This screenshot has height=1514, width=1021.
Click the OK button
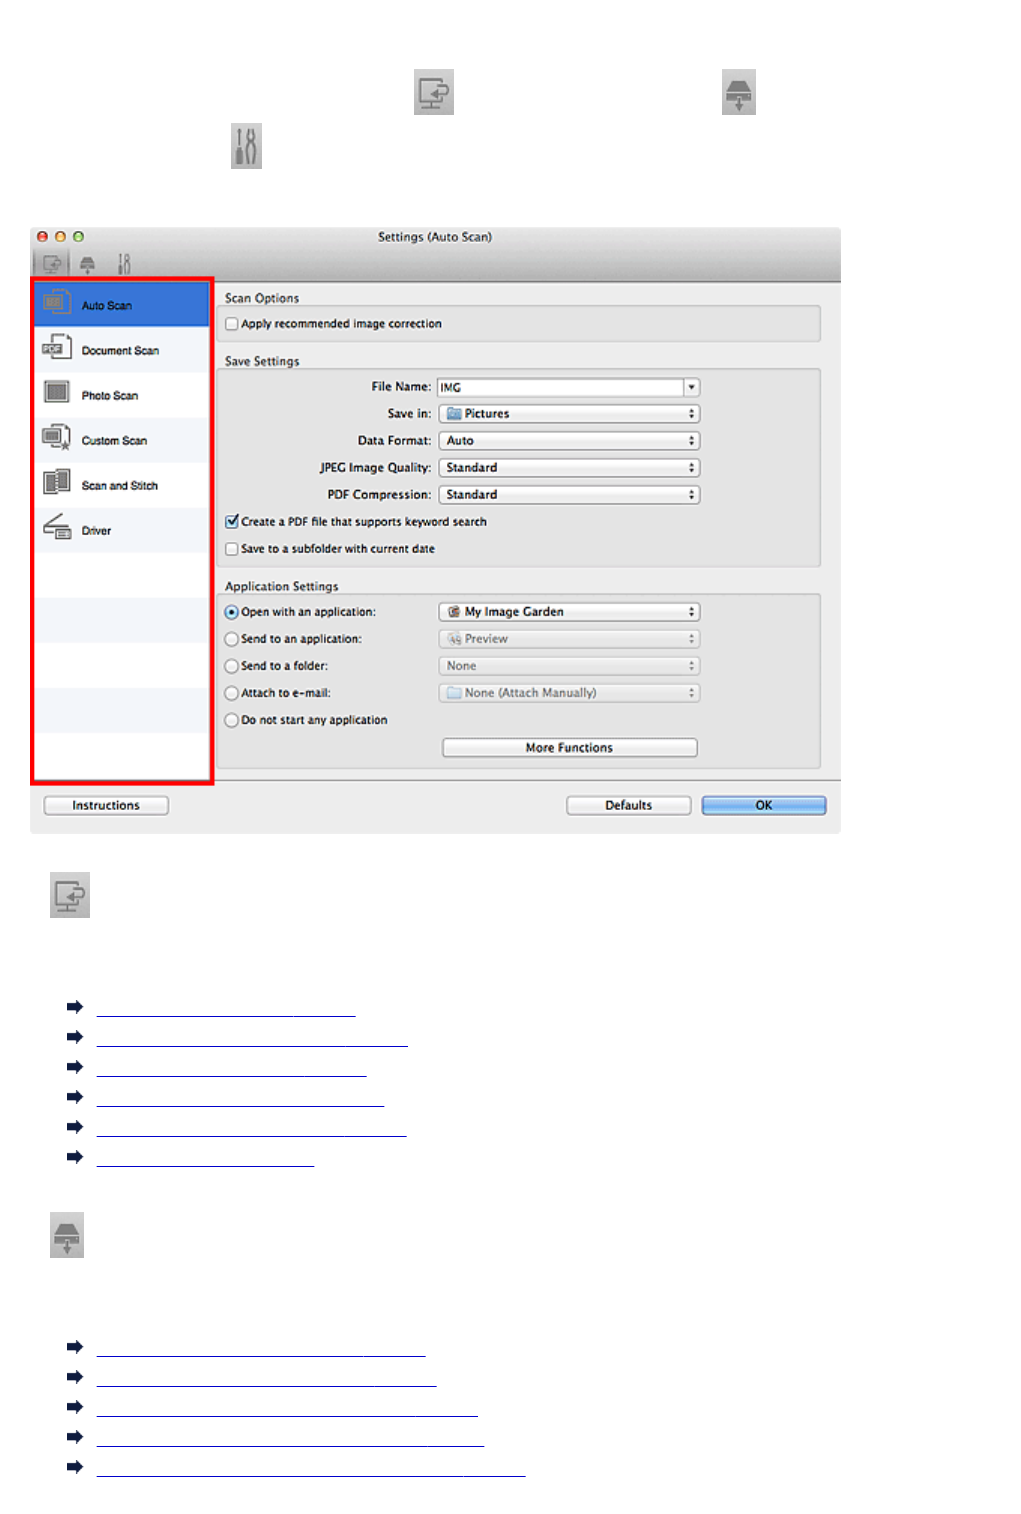point(764,806)
